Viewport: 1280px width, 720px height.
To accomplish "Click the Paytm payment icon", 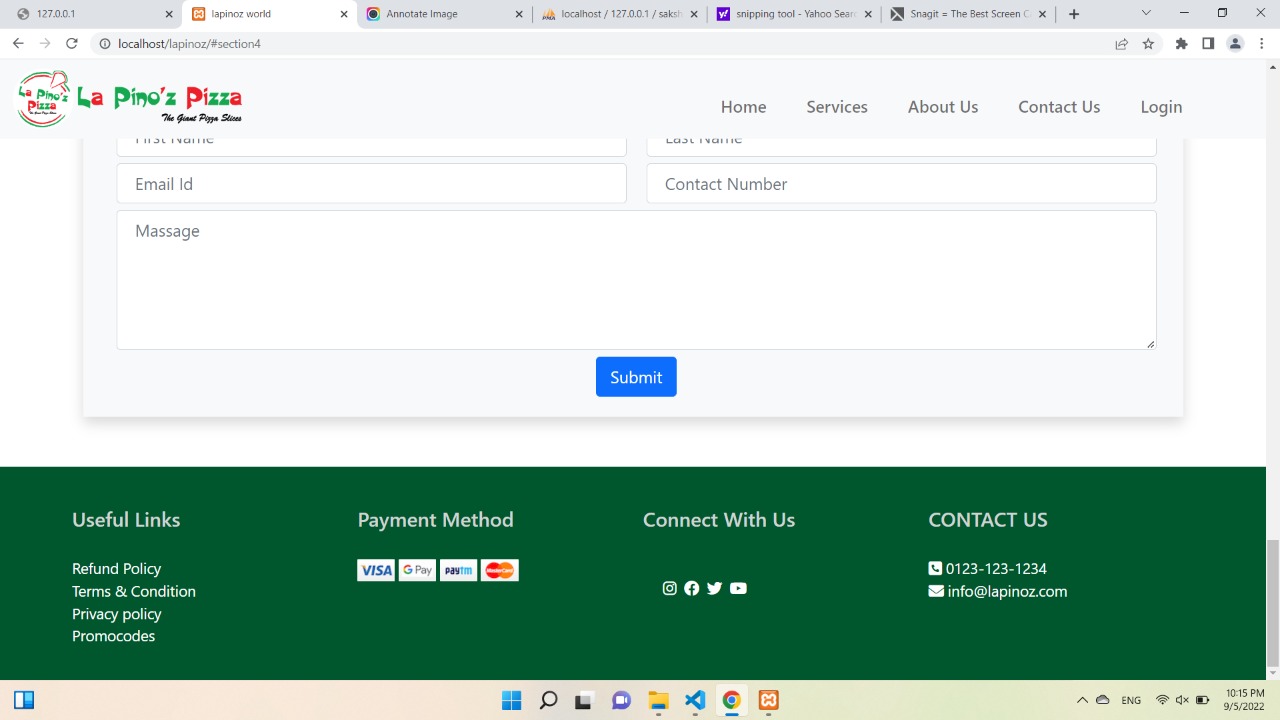I will [x=458, y=570].
